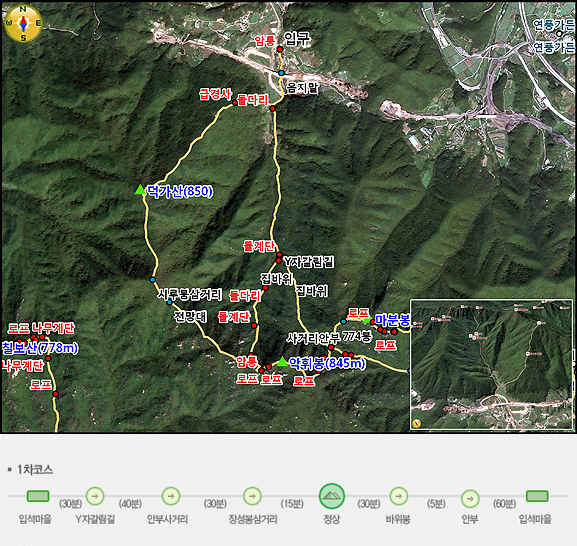Screen dimensions: 577x546
Task: Click the arrow icon above 장성봉삼거리
Action: point(252,496)
